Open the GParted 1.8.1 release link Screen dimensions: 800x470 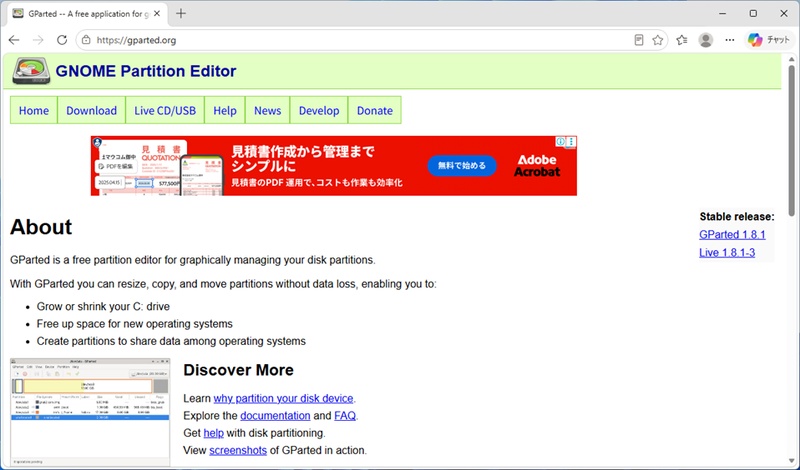click(x=732, y=234)
